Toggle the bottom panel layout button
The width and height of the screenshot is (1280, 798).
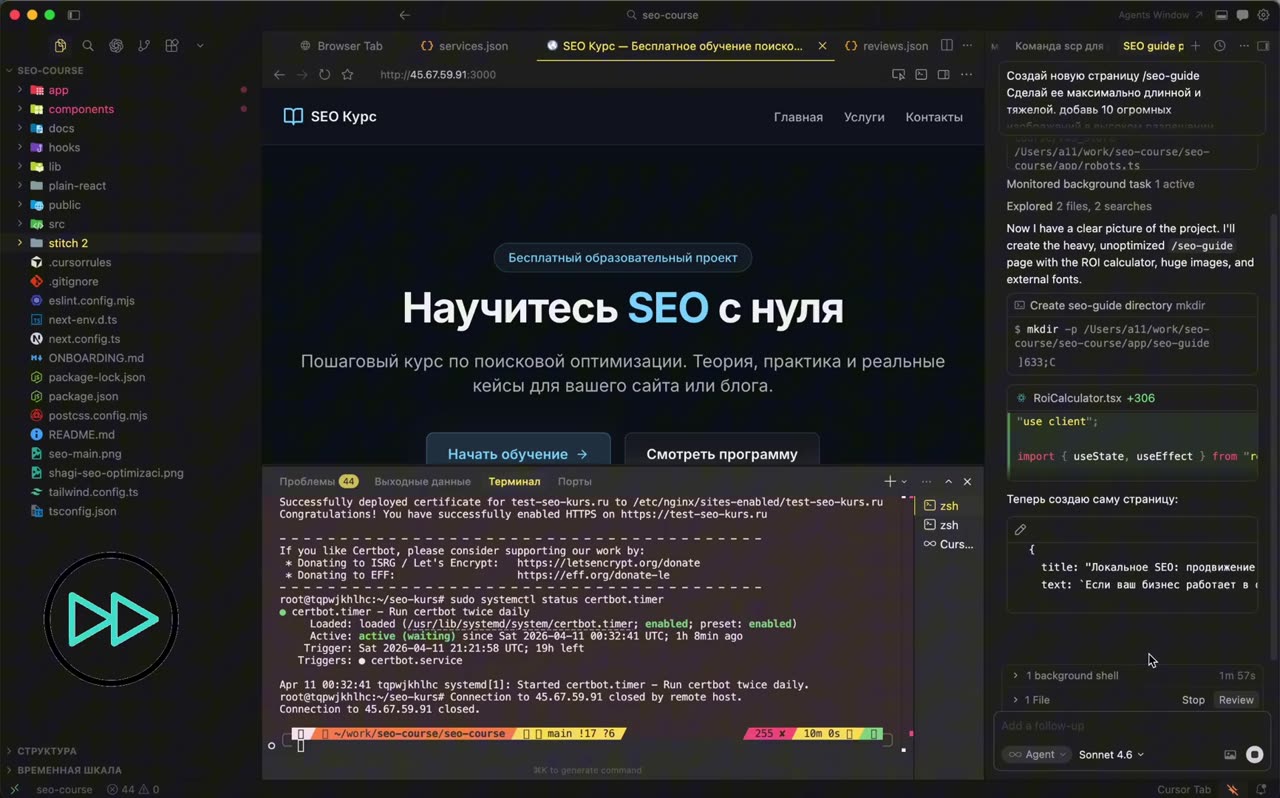[x=1221, y=15]
